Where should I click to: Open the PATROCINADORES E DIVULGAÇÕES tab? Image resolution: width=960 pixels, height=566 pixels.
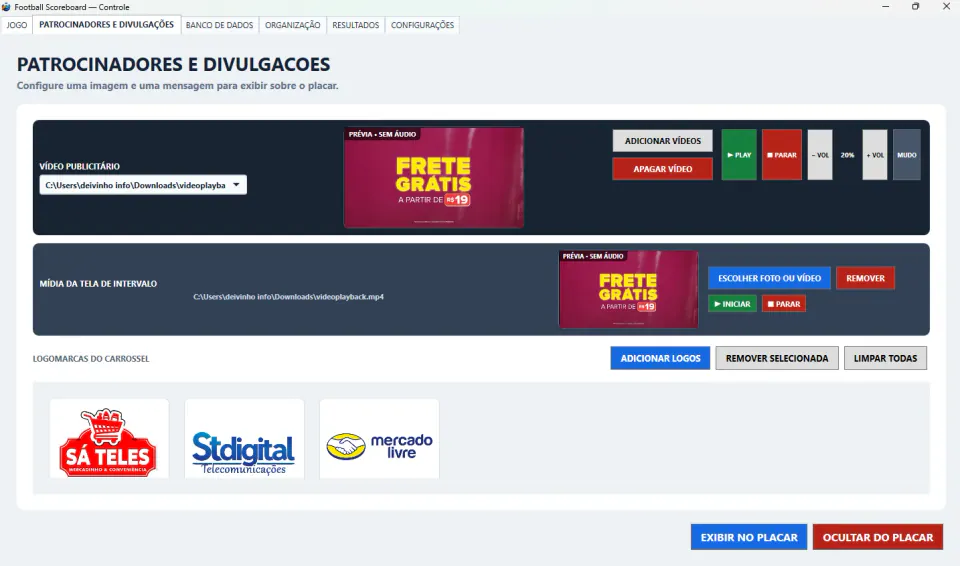point(107,25)
